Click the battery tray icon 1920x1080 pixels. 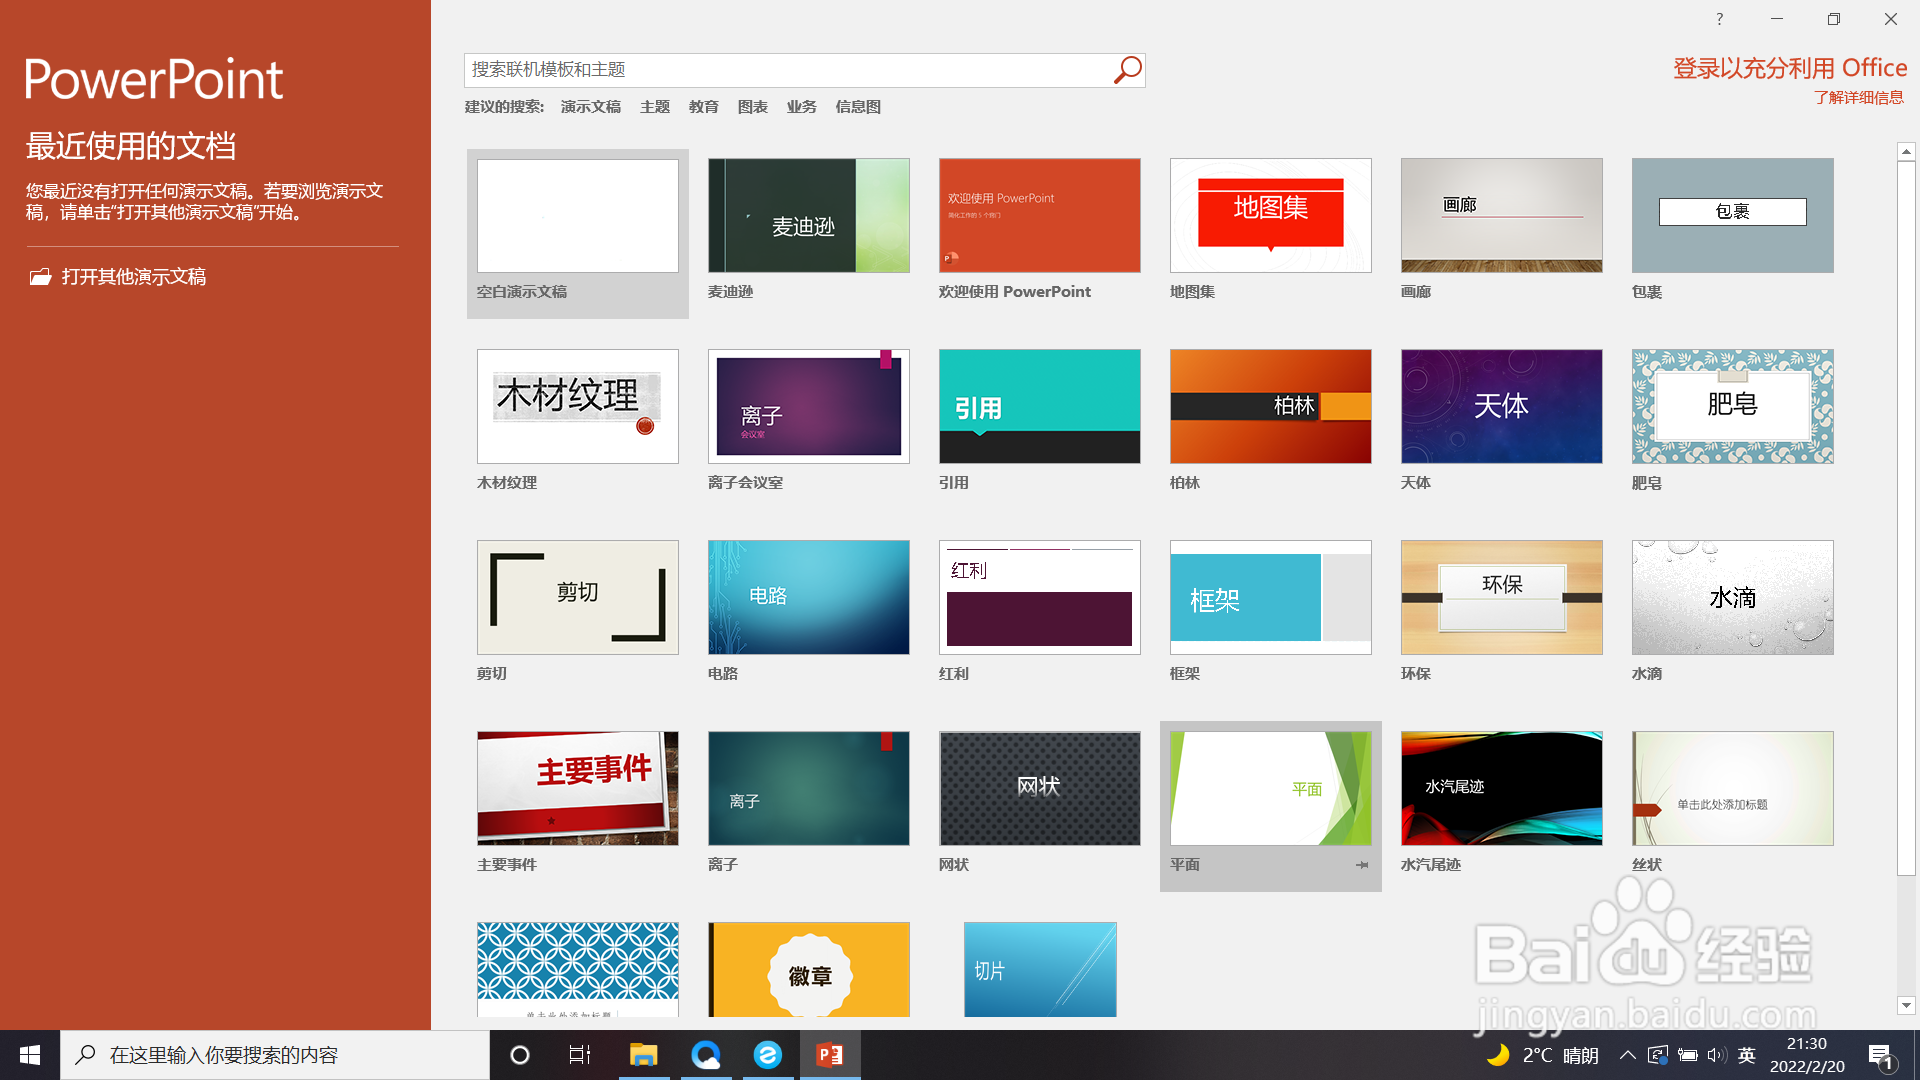point(1688,1055)
